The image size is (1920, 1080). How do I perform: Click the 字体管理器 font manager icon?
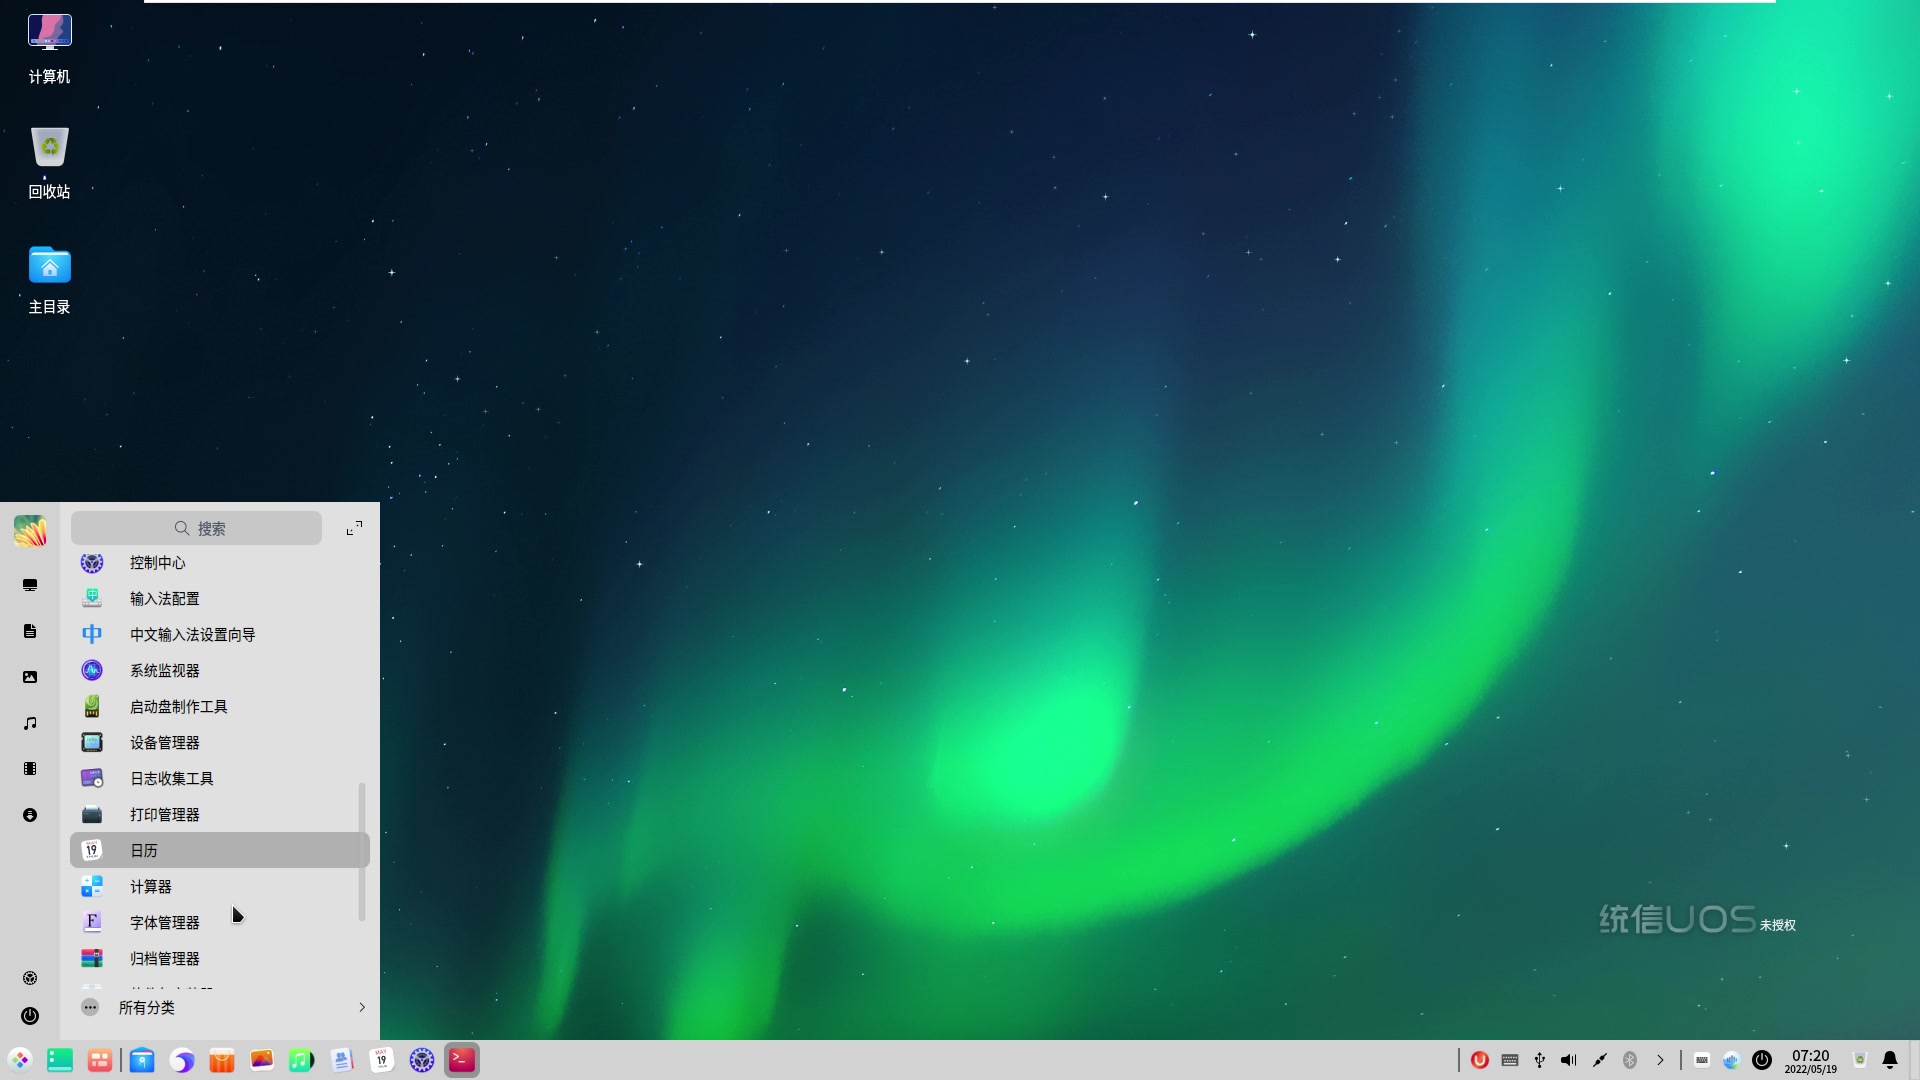click(92, 923)
